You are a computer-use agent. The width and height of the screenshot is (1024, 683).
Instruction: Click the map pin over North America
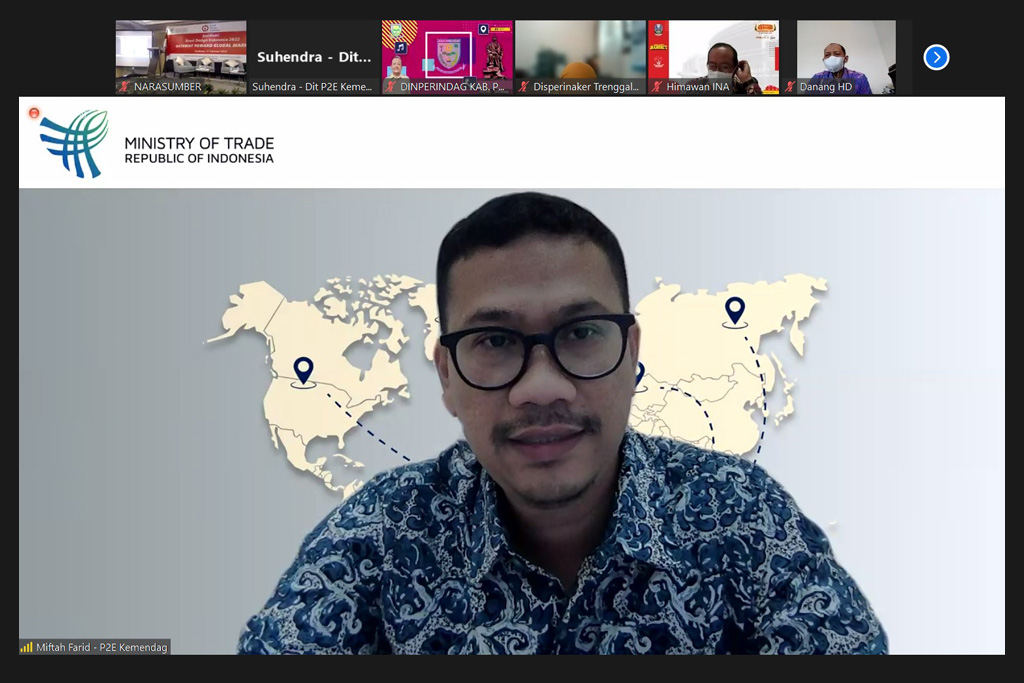click(x=303, y=371)
